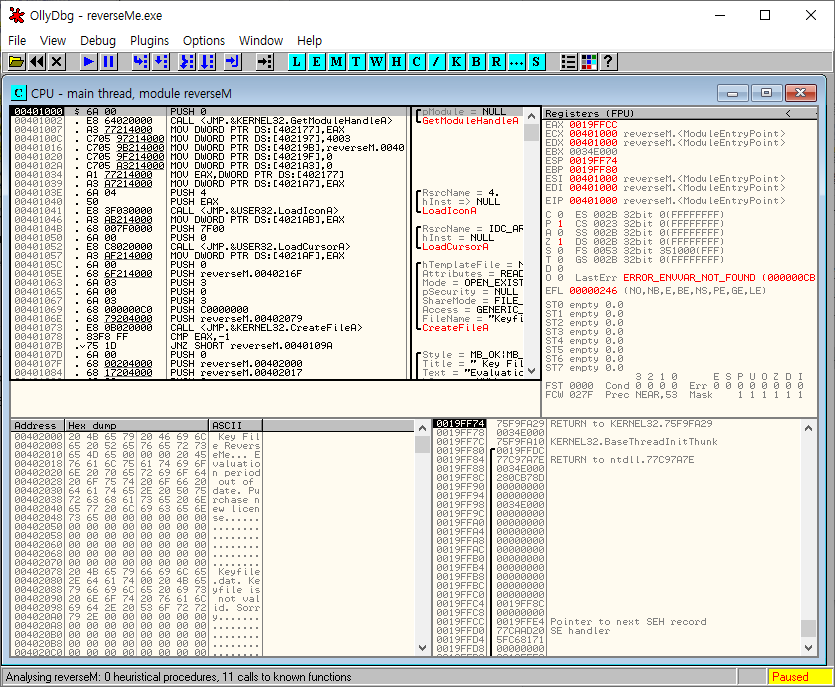Show the Call stack window (K)
Viewport: 835px width, 687px height.
point(456,62)
